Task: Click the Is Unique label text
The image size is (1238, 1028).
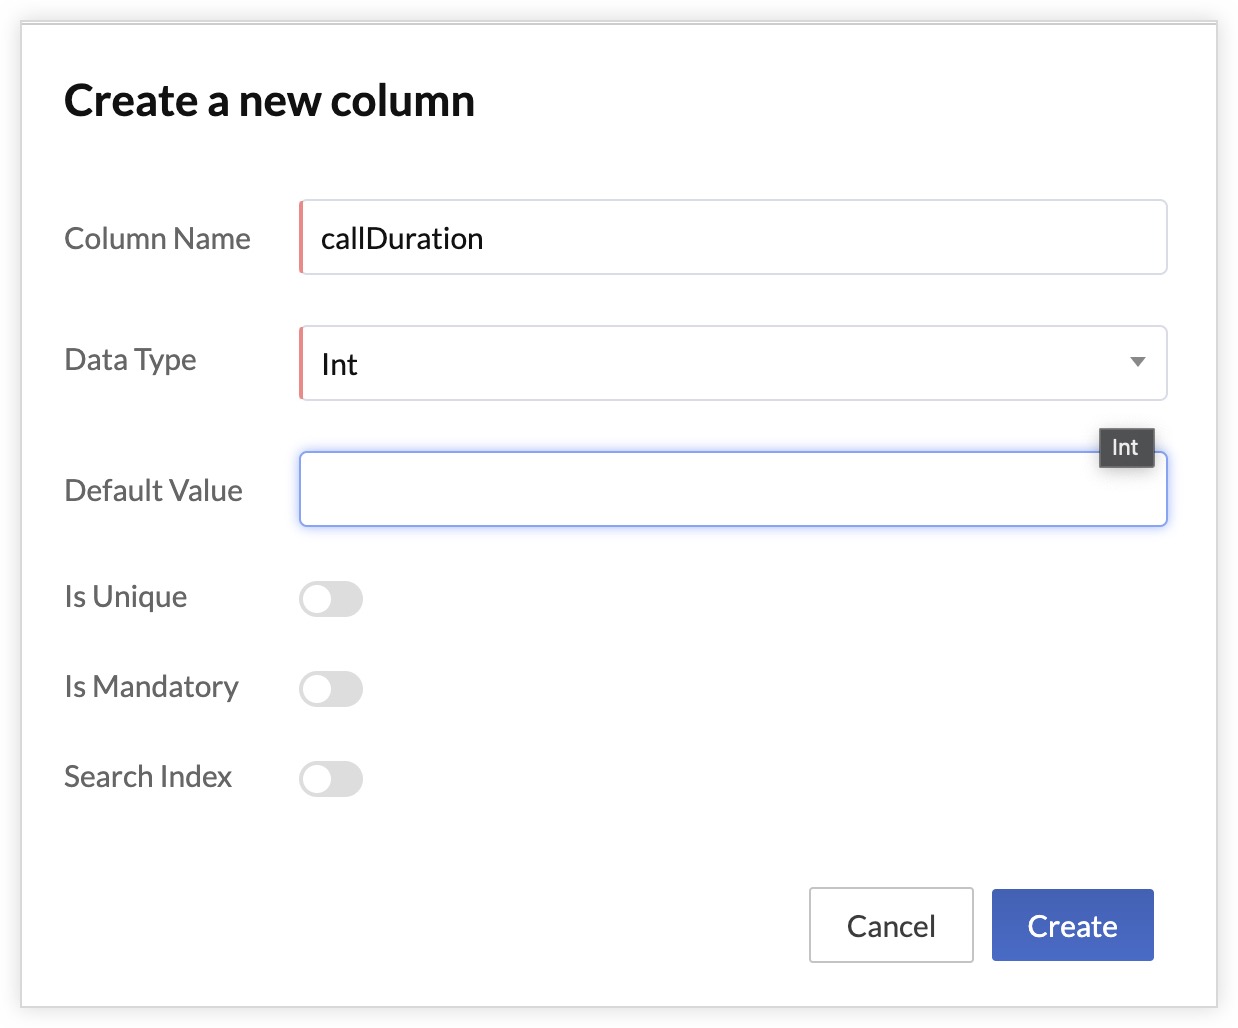Action: click(125, 597)
